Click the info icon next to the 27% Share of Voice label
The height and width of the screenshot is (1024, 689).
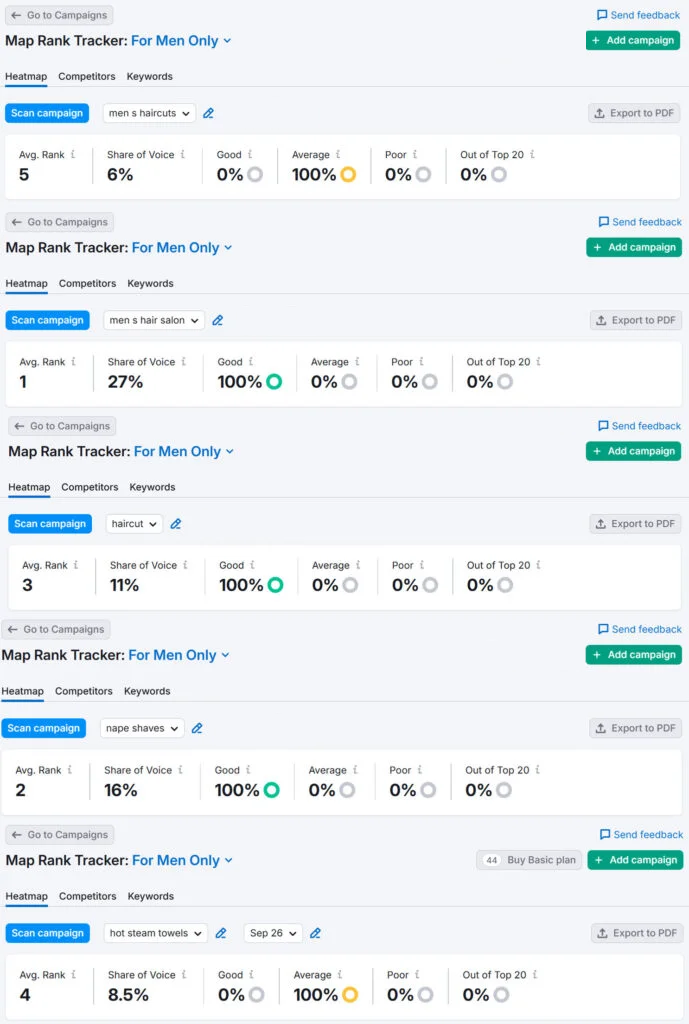click(185, 362)
